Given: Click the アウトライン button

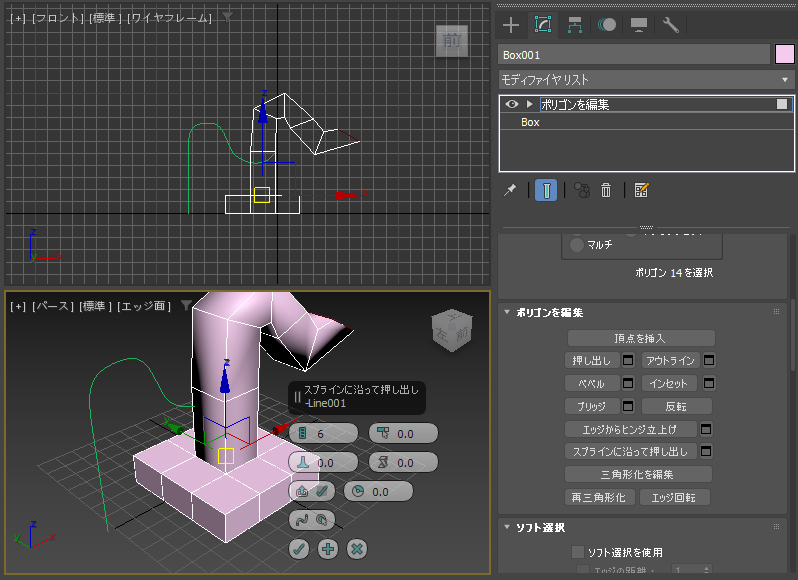Looking at the screenshot, I should pyautogui.click(x=670, y=361).
